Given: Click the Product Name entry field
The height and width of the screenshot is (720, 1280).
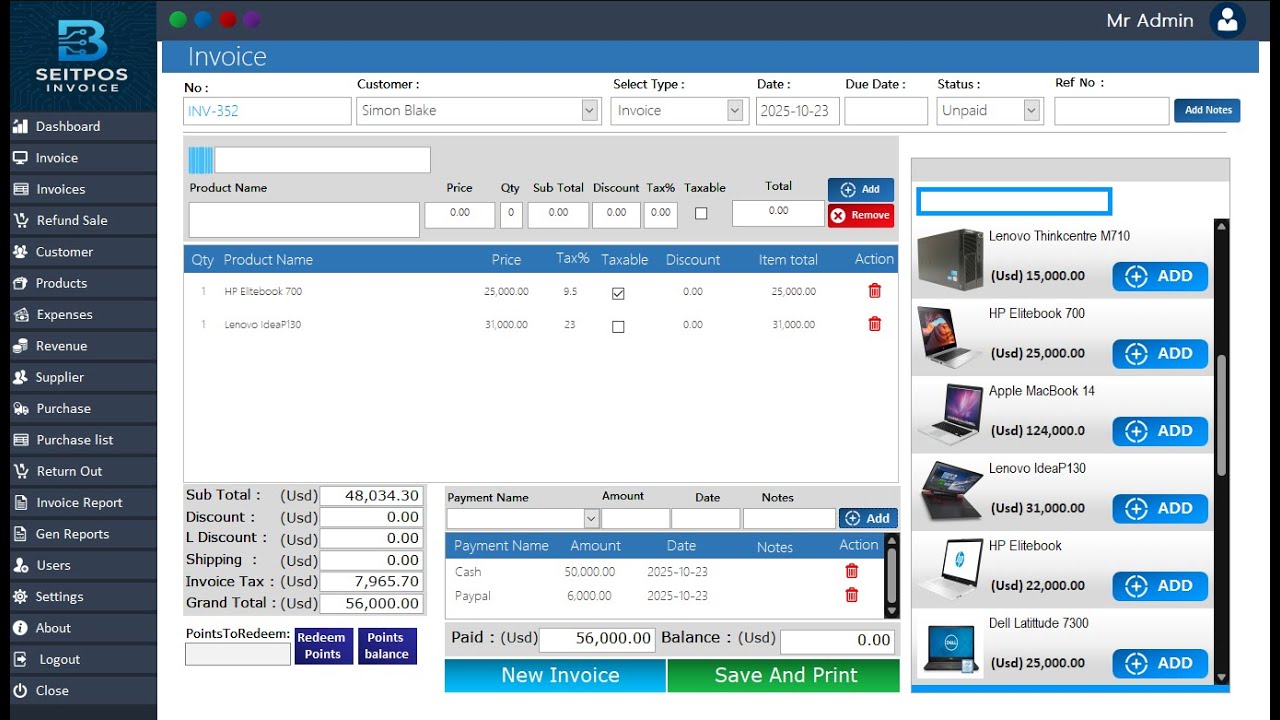Looking at the screenshot, I should (x=304, y=220).
